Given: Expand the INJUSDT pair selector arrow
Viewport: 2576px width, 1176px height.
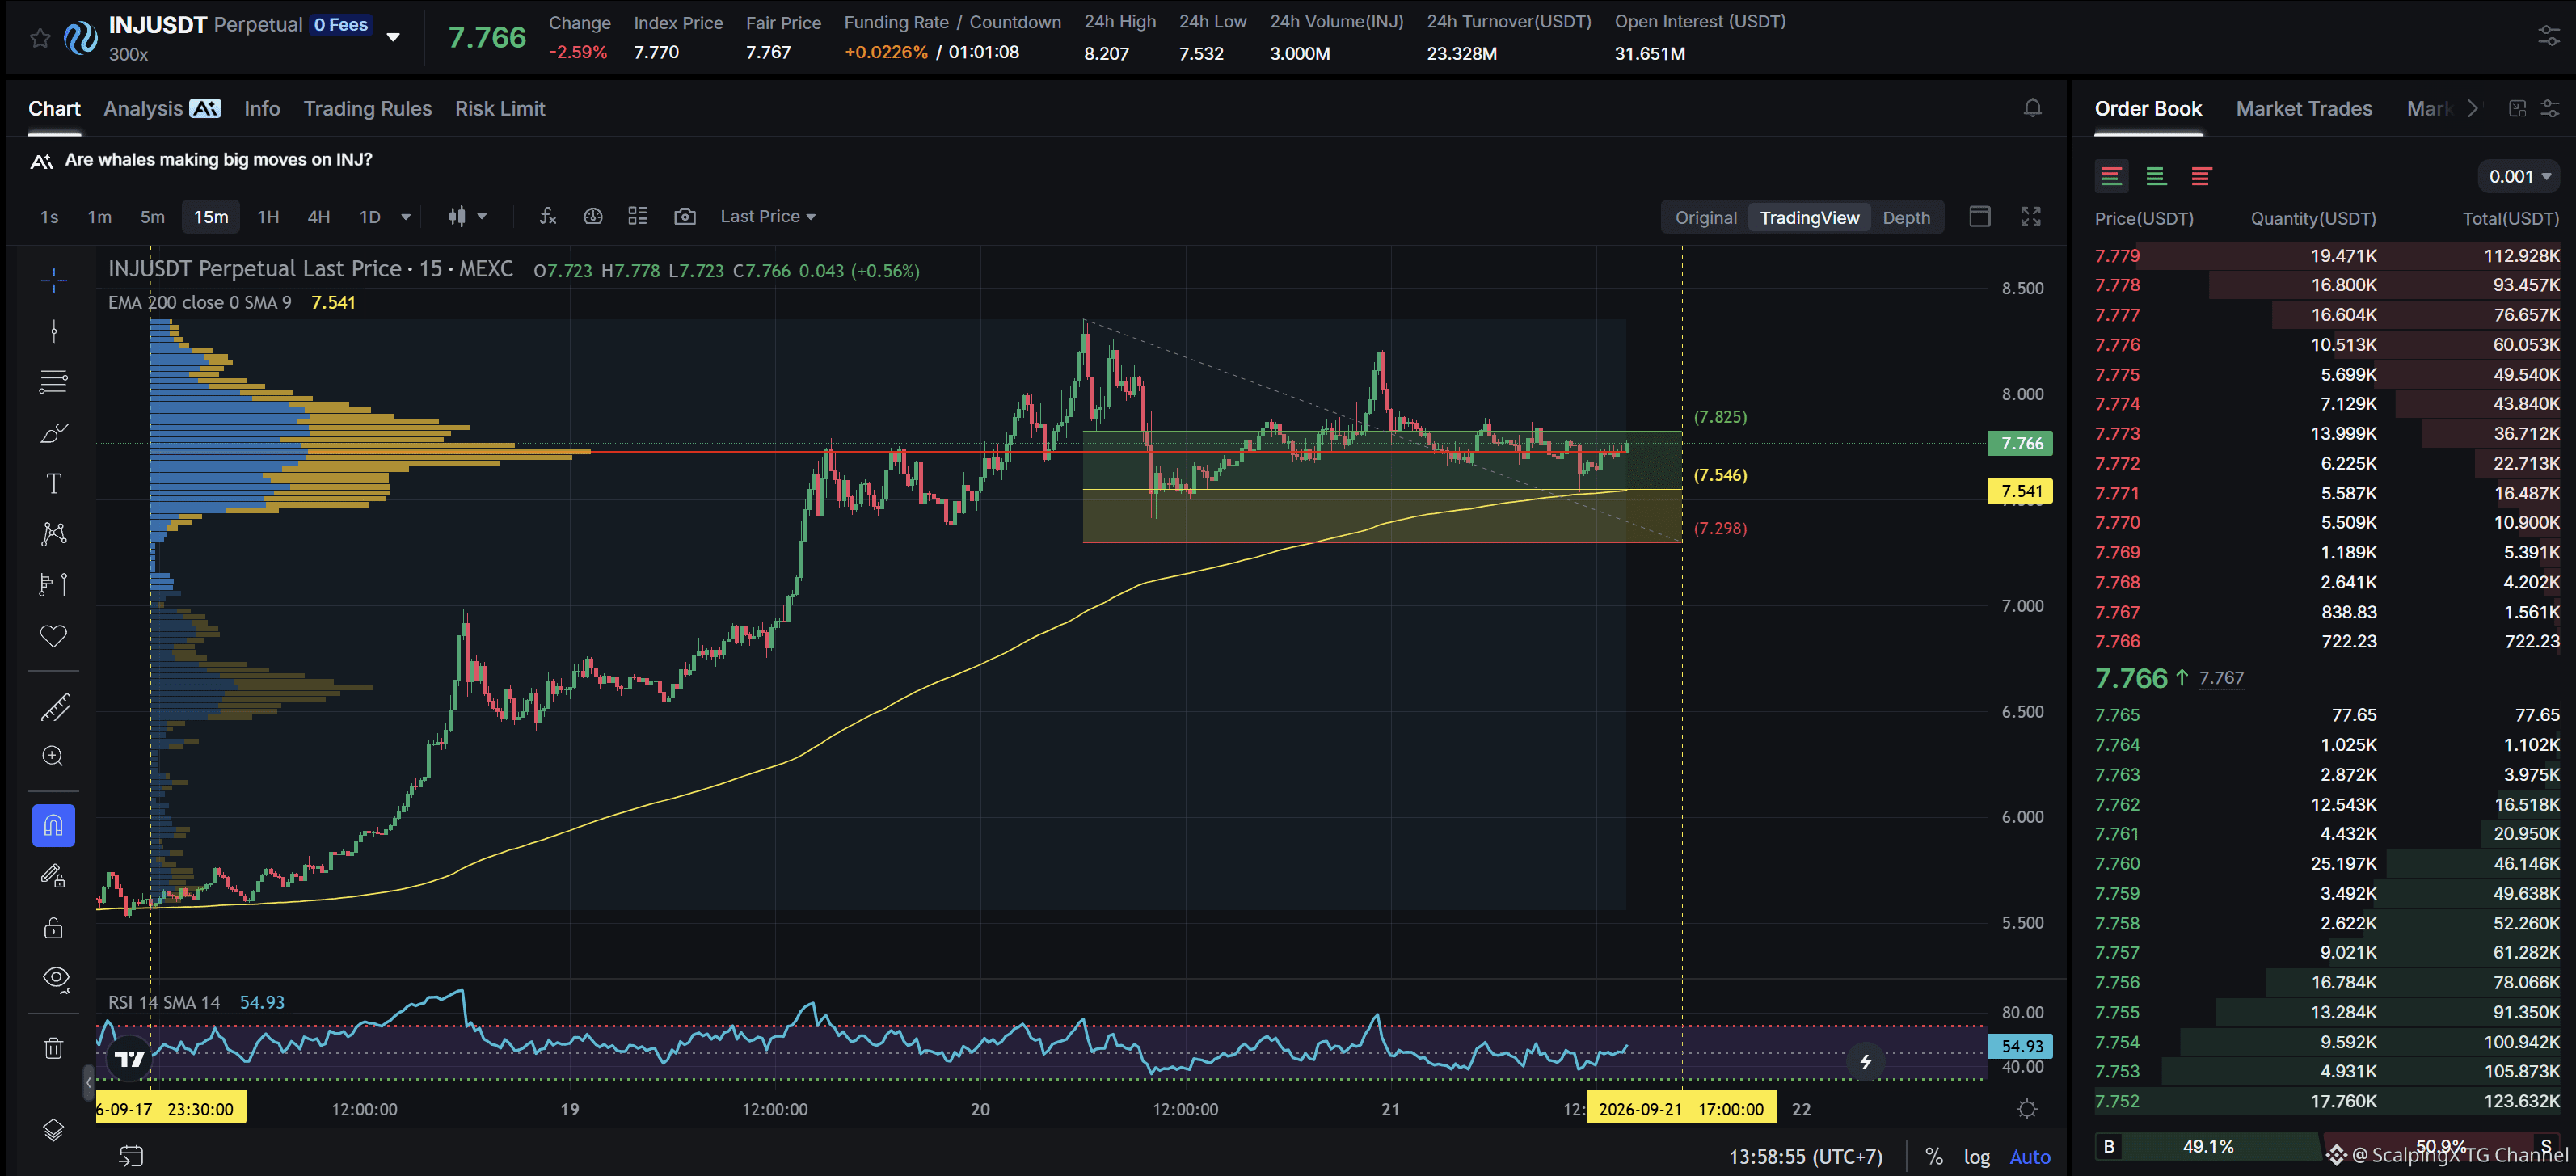Looking at the screenshot, I should [393, 37].
